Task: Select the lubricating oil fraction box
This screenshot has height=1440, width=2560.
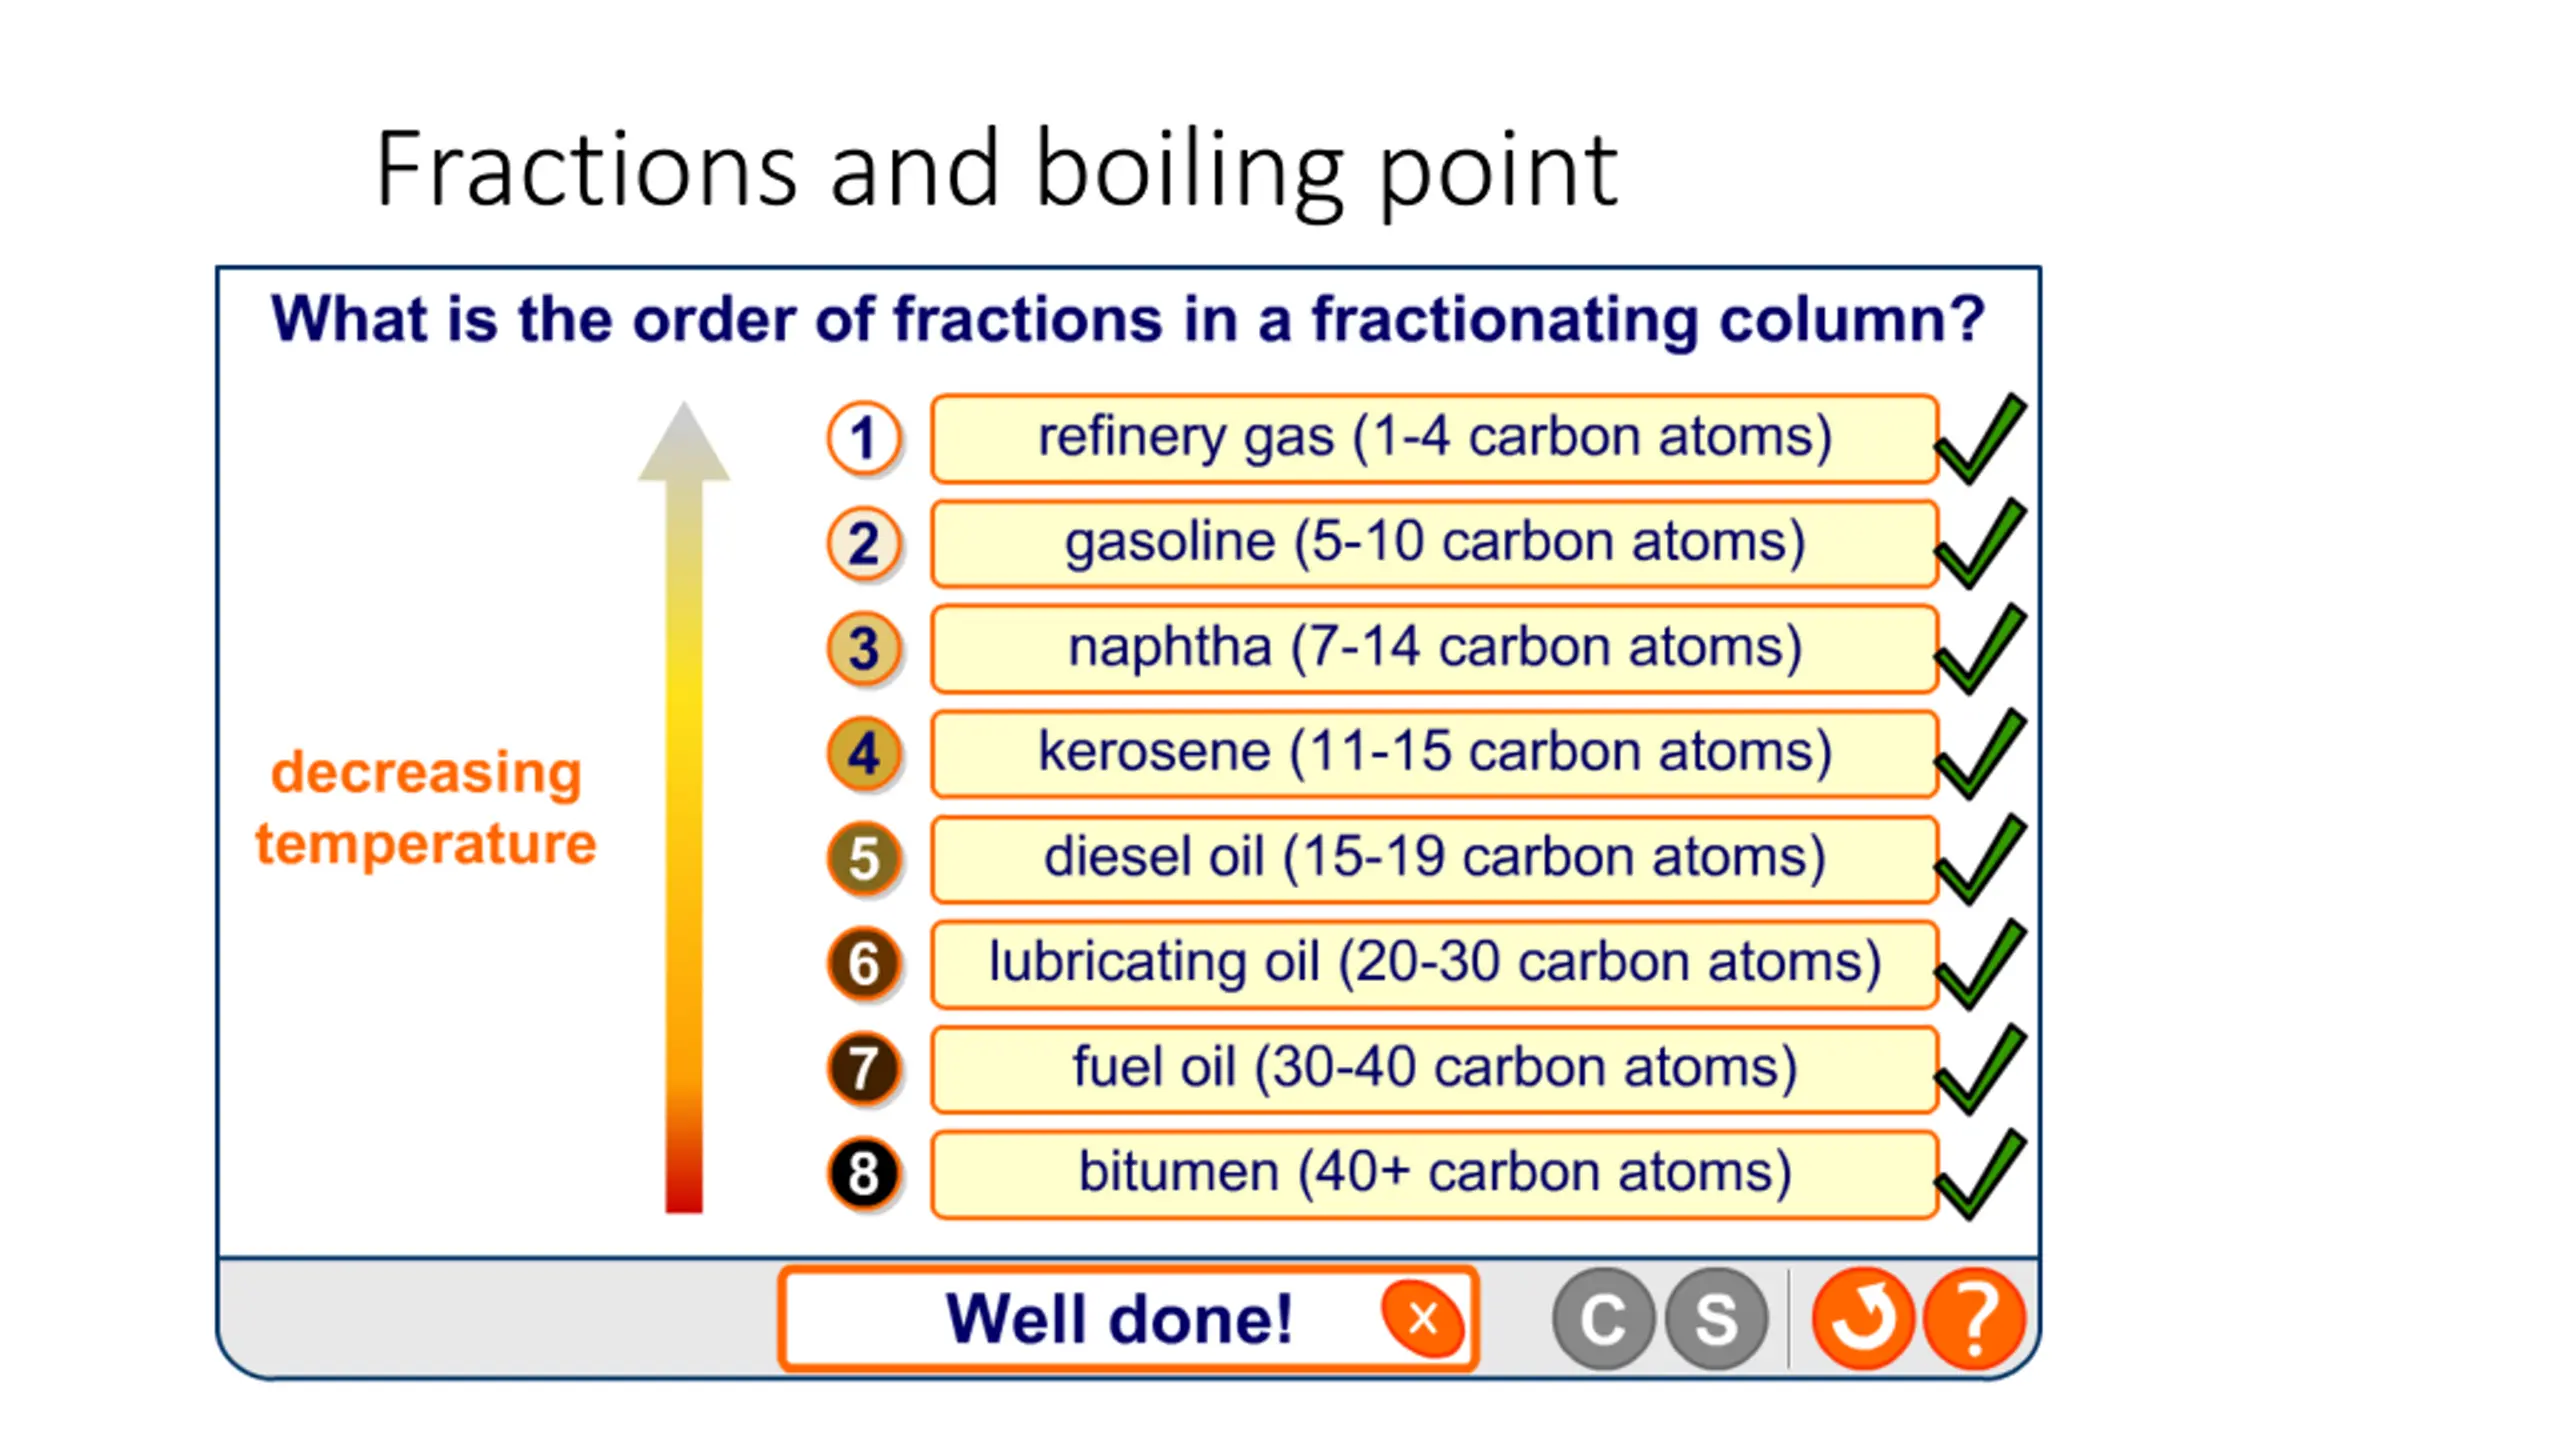Action: 1434,963
